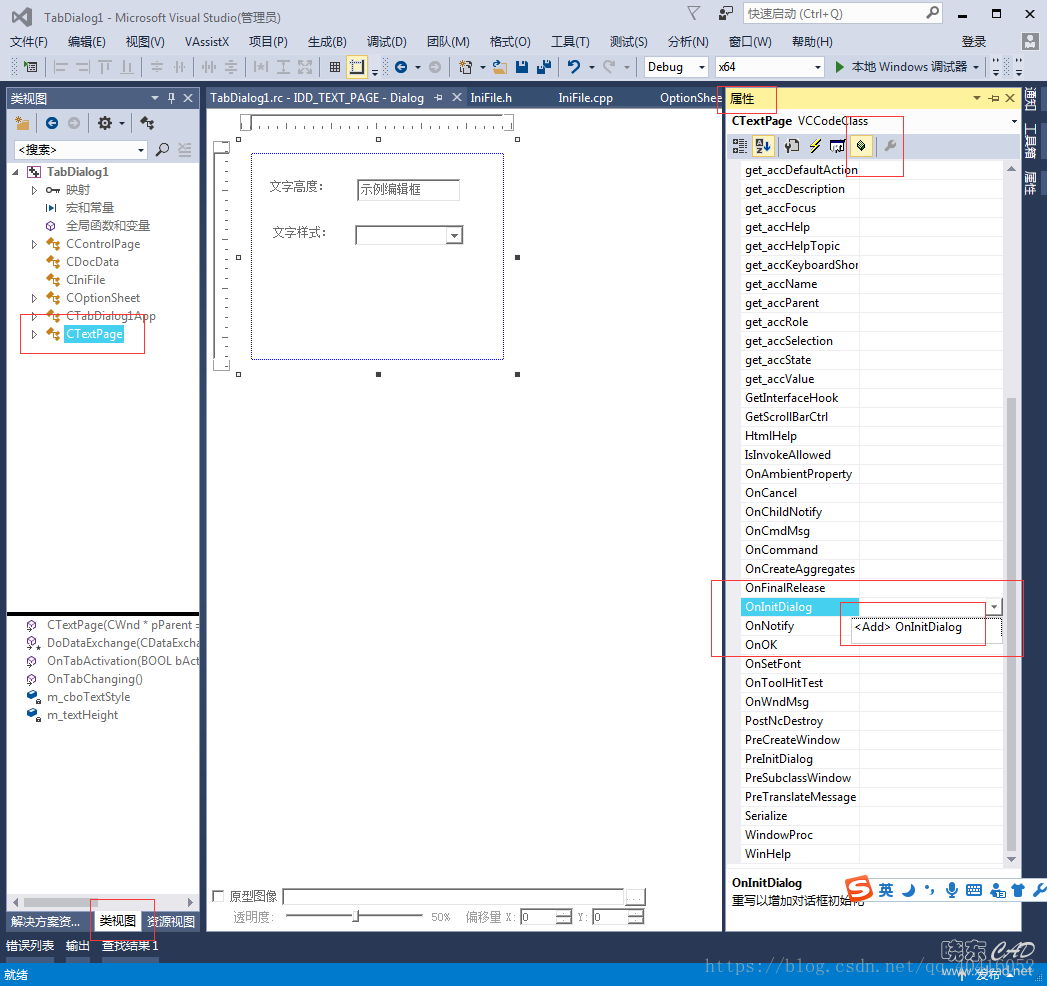
Task: Open Class View settings gear
Action: (105, 123)
